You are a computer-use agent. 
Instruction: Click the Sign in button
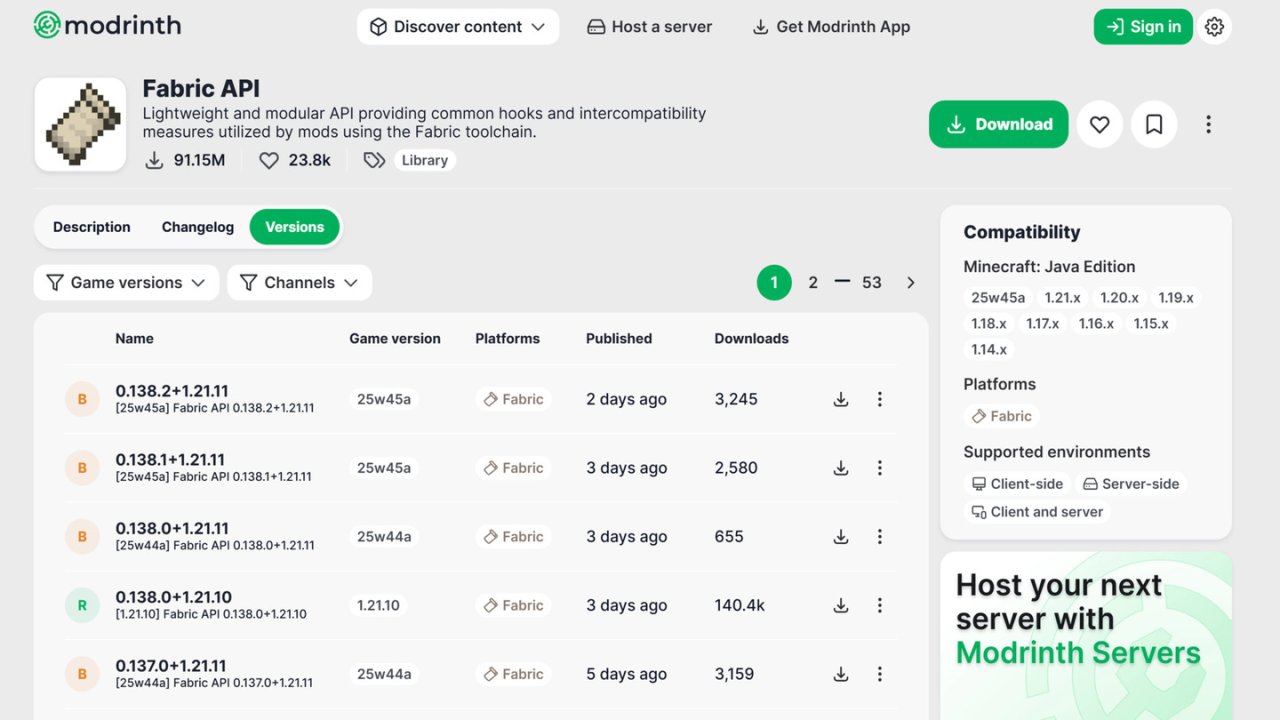1142,27
